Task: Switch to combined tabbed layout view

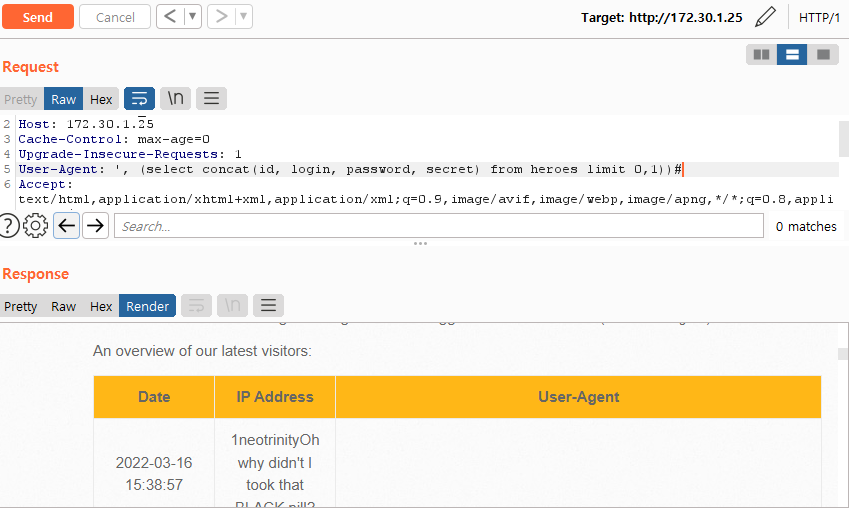Action: (x=823, y=55)
